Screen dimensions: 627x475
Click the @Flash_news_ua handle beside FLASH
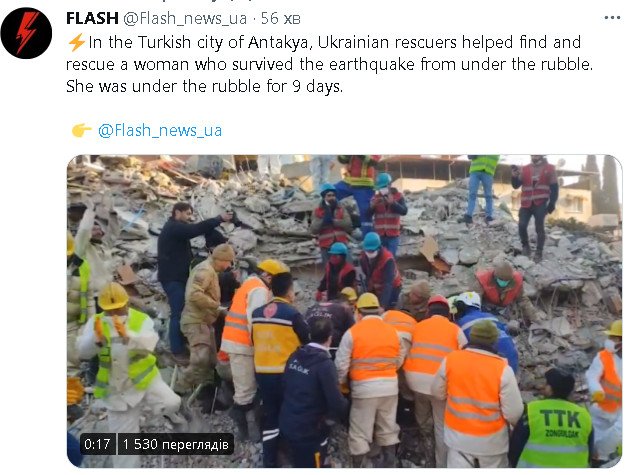point(185,19)
